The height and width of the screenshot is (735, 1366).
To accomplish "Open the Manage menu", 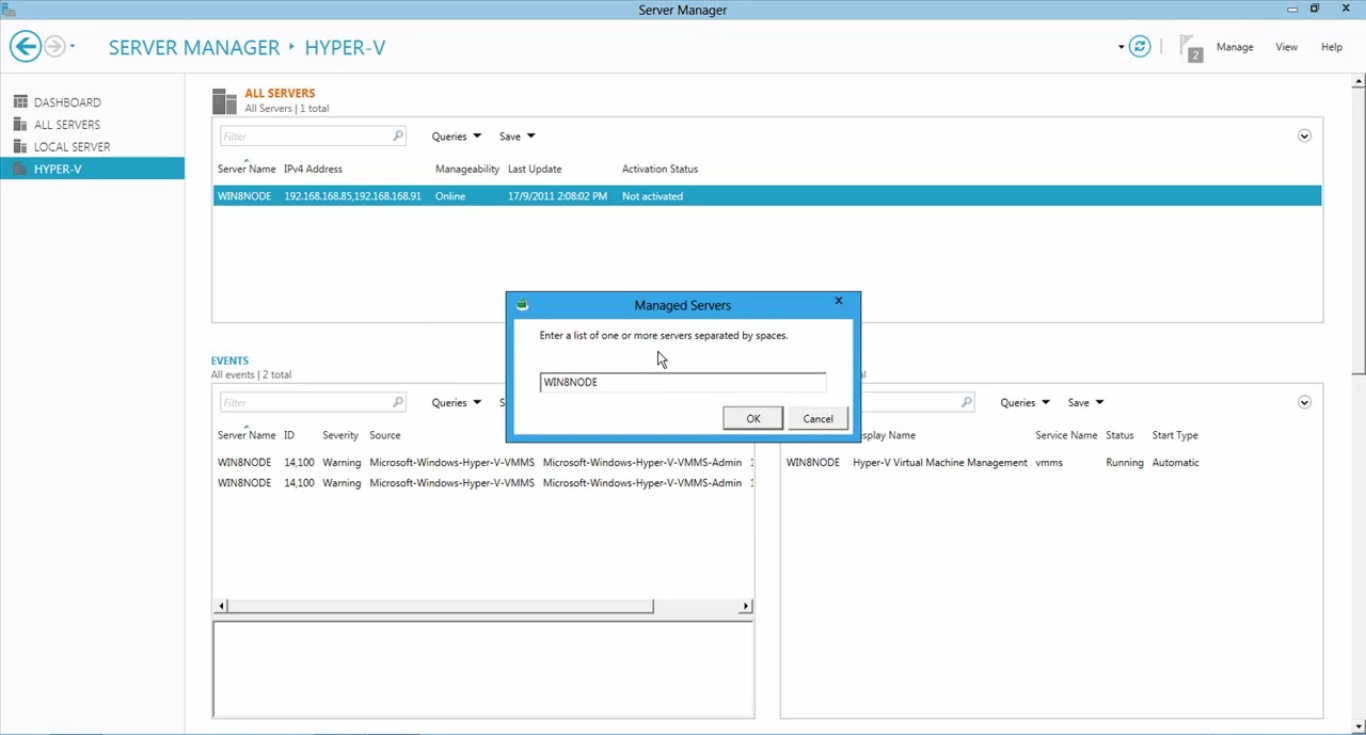I will pyautogui.click(x=1235, y=47).
